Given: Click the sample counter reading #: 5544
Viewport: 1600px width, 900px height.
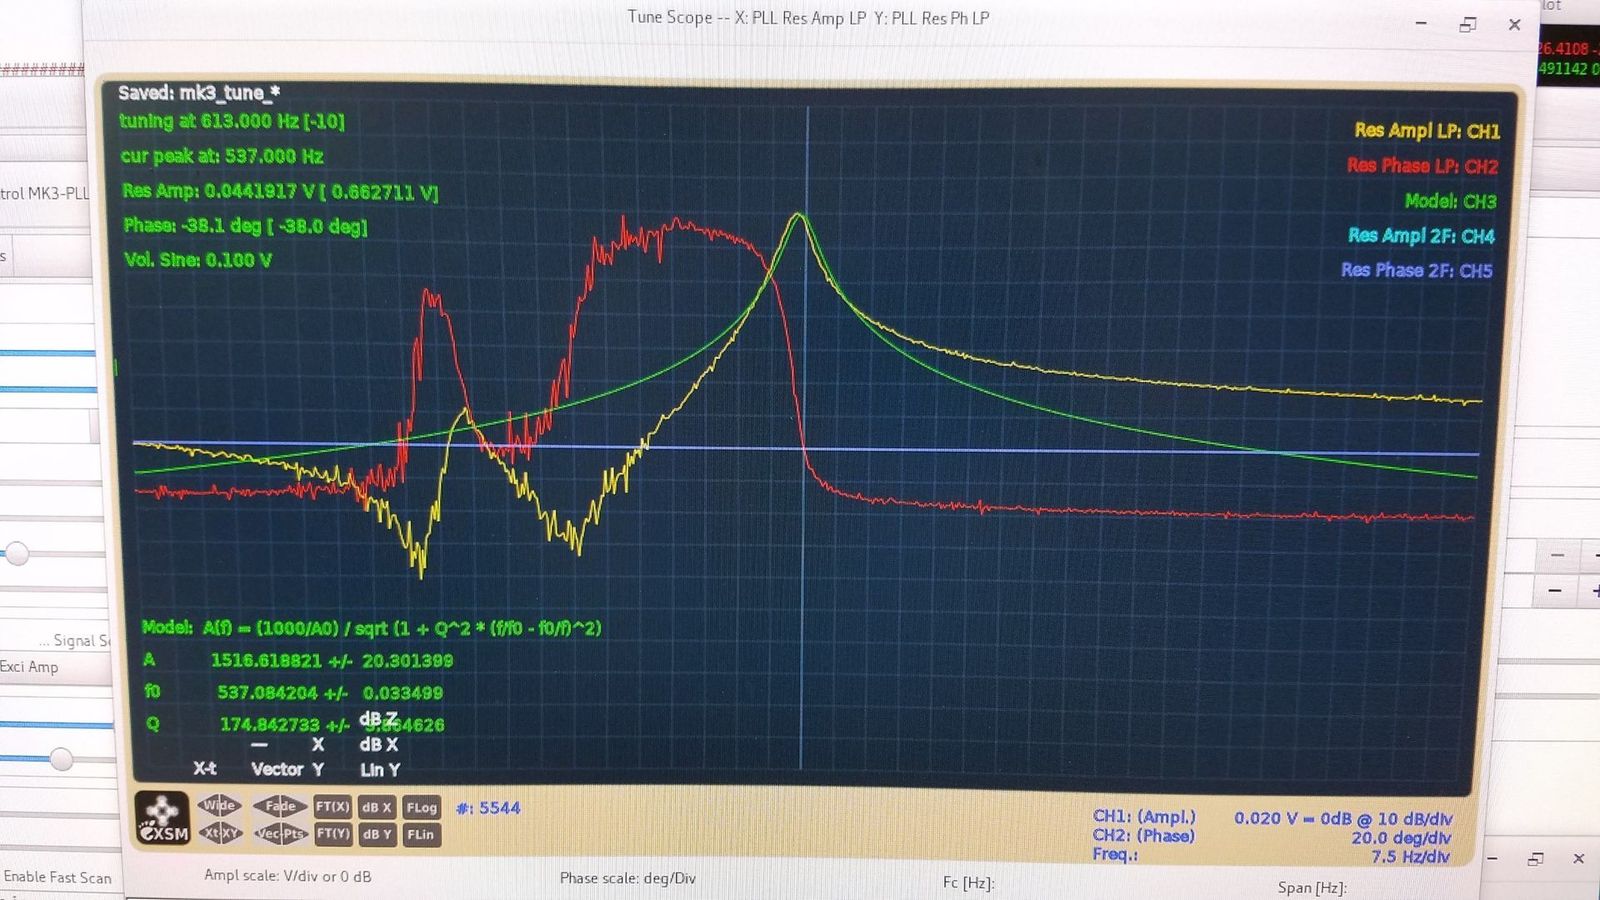Looking at the screenshot, I should click(488, 808).
